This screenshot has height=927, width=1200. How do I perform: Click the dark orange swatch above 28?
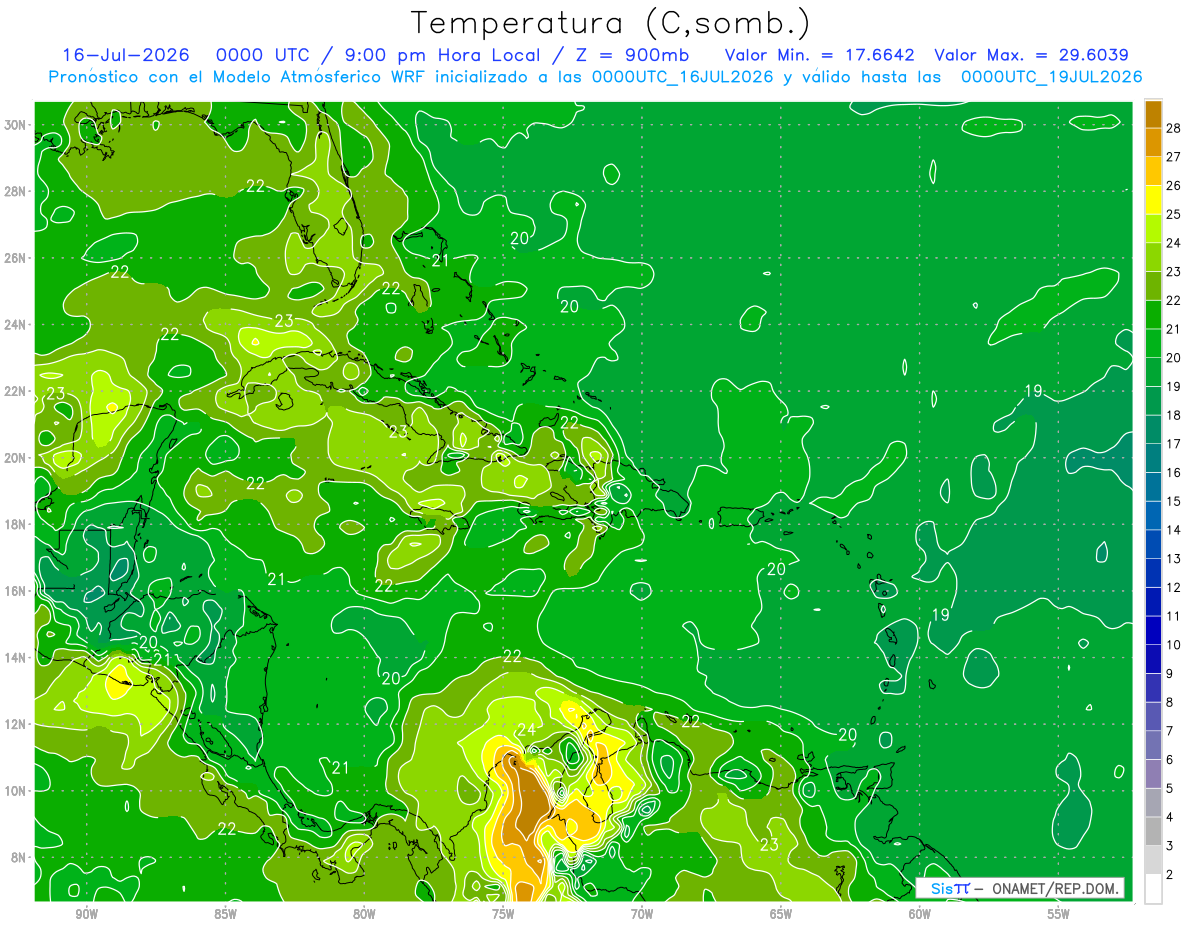coord(1153,113)
